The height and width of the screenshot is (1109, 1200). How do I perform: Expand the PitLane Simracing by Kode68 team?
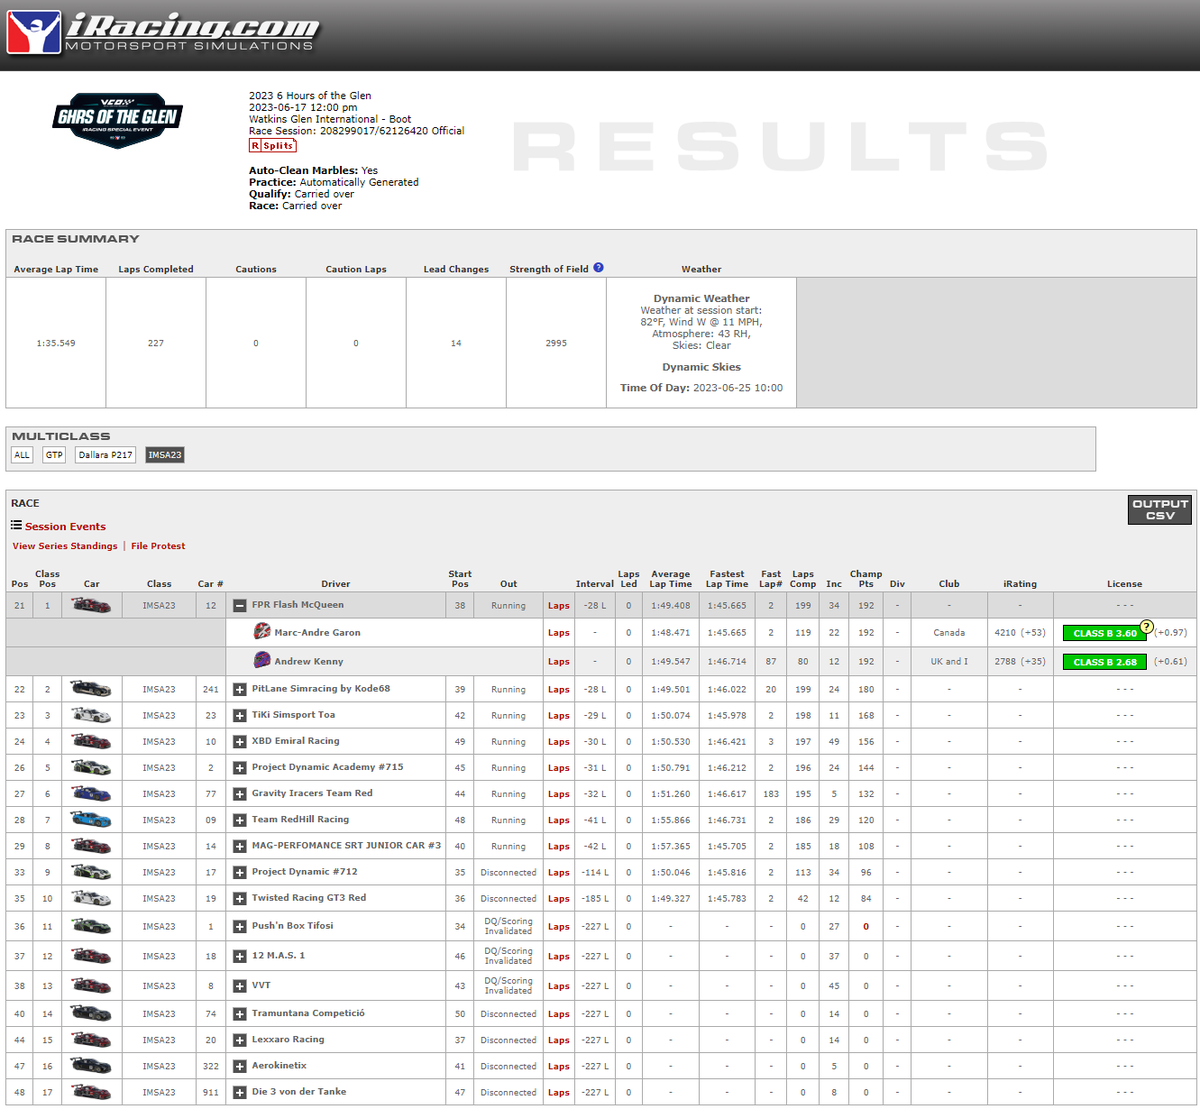[239, 689]
